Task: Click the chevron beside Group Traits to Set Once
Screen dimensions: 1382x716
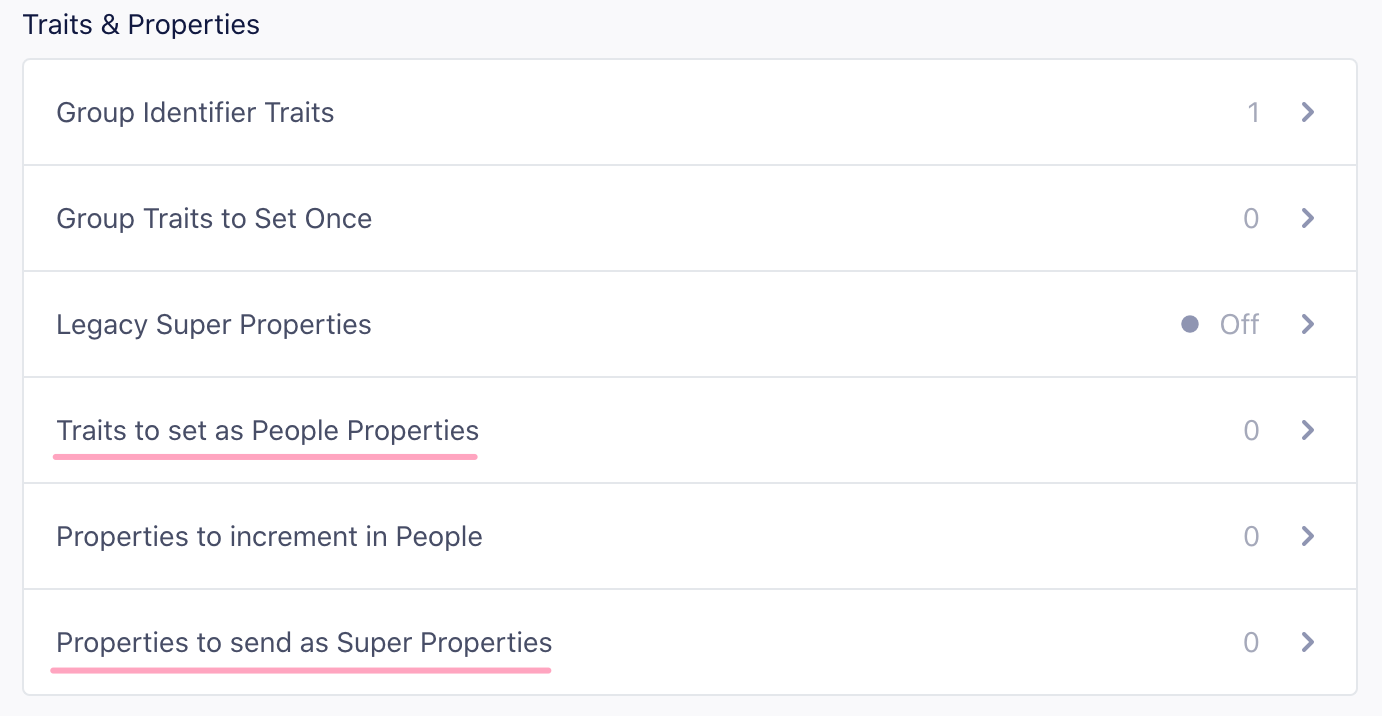Action: [1307, 218]
